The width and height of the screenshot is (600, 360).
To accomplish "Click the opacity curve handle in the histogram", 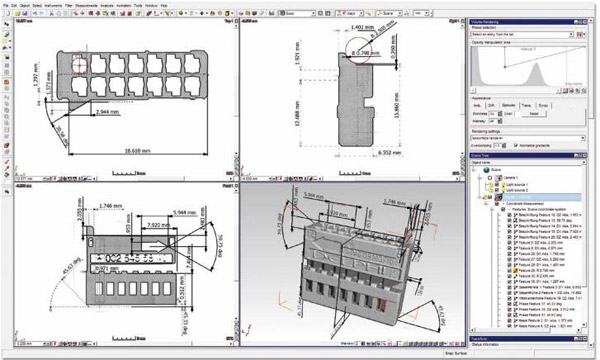I will click(505, 67).
